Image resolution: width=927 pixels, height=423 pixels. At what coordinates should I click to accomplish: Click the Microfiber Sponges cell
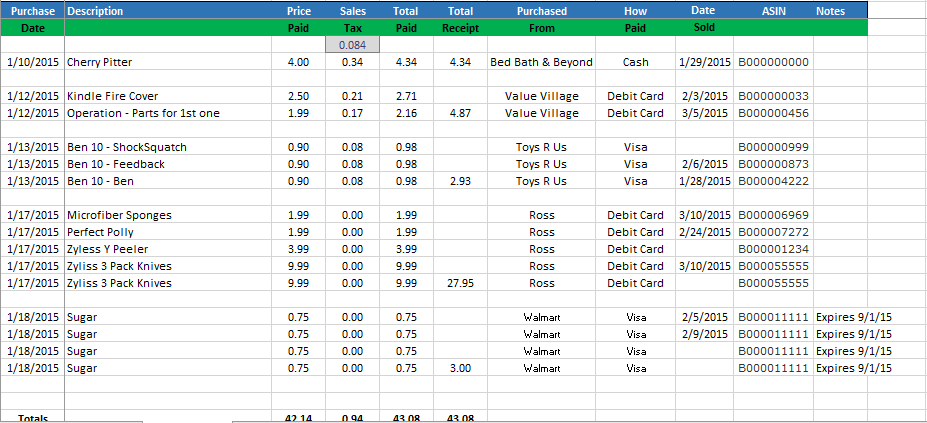click(168, 215)
